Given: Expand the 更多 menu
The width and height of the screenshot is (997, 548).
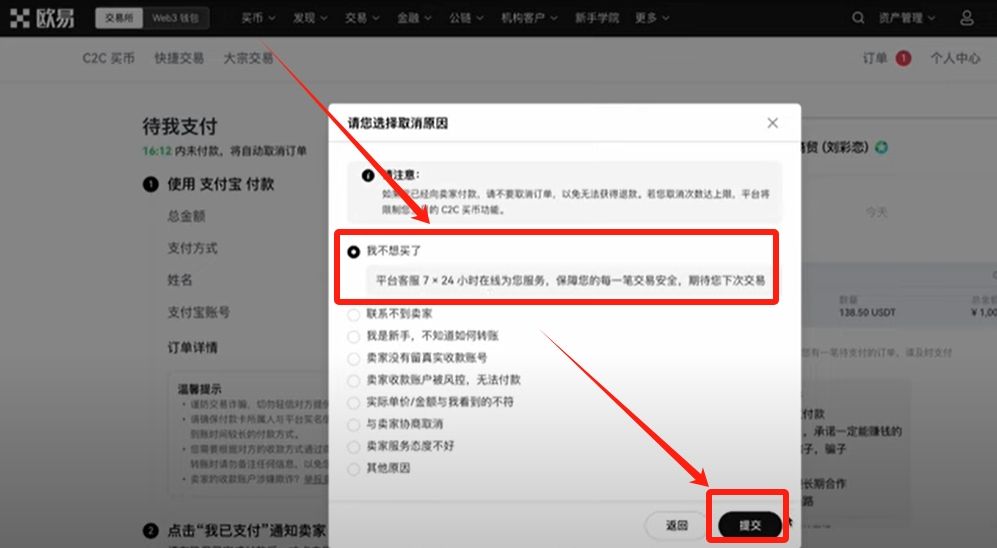Looking at the screenshot, I should [x=652, y=18].
